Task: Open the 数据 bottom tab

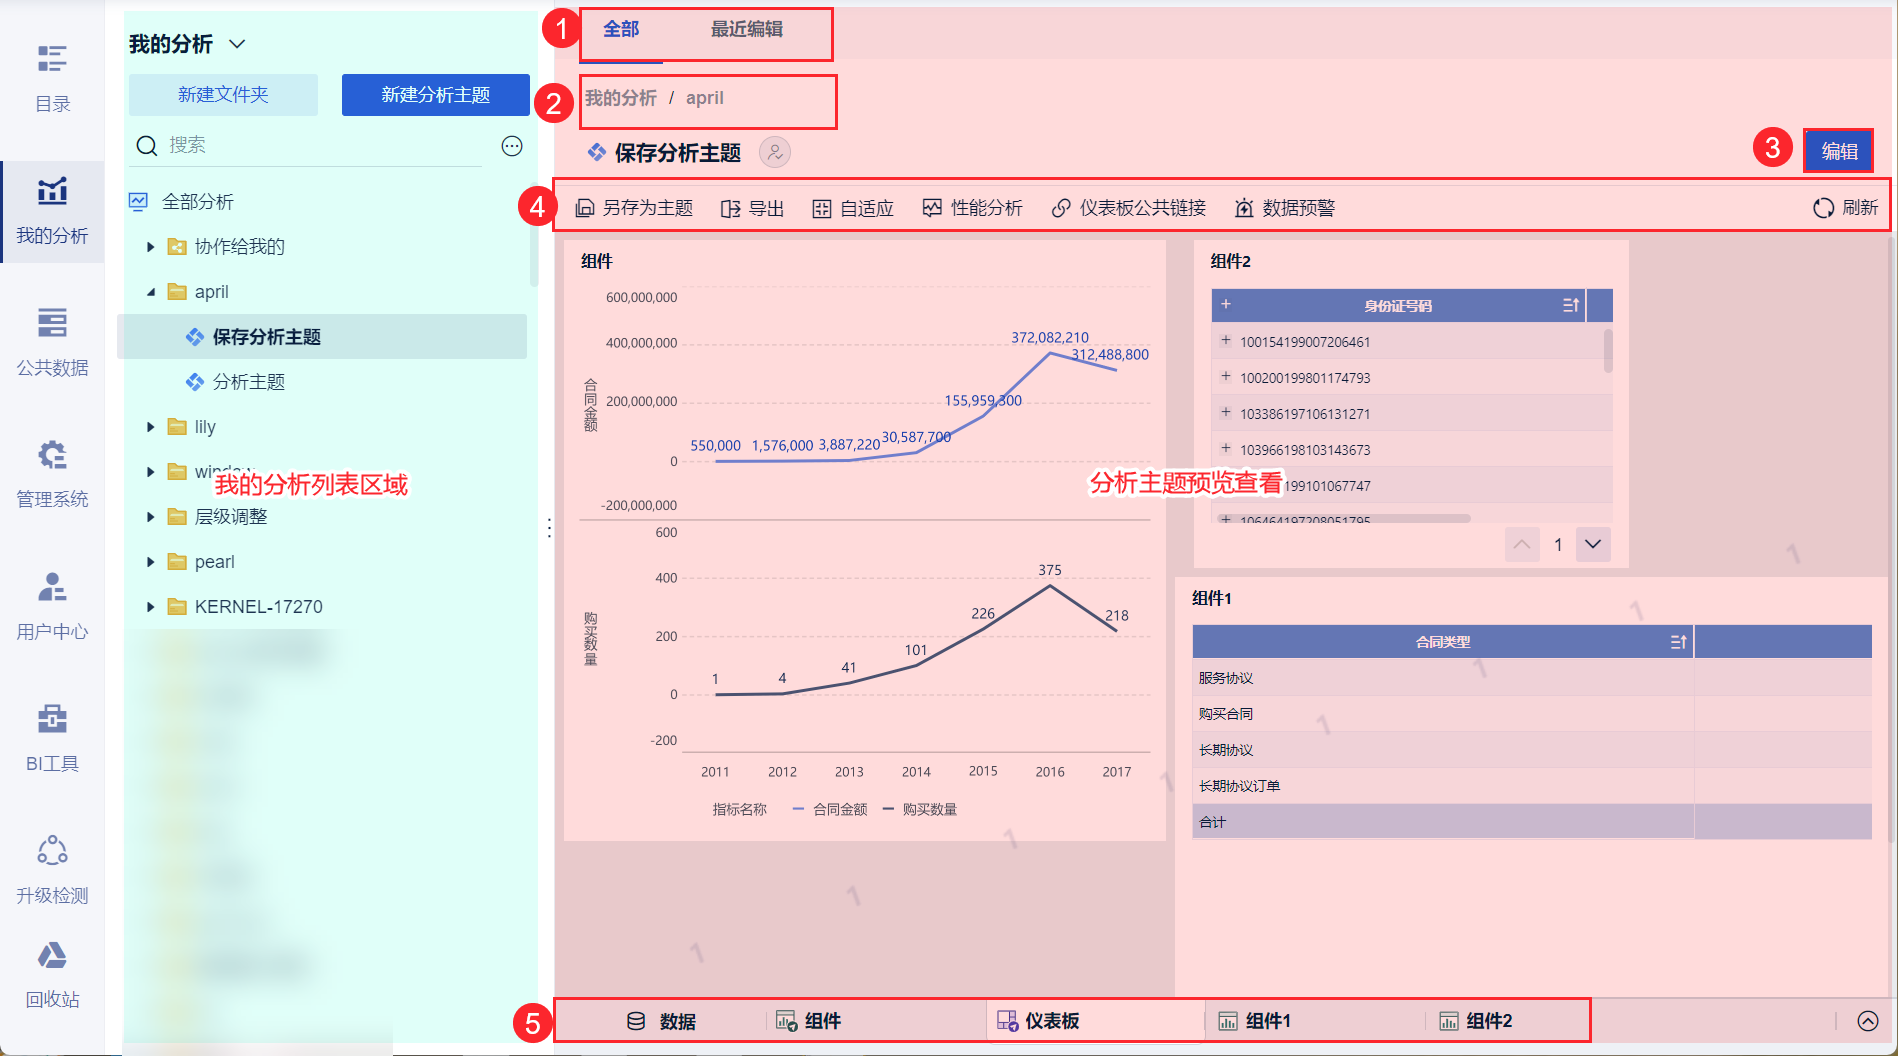Action: coord(661,1021)
